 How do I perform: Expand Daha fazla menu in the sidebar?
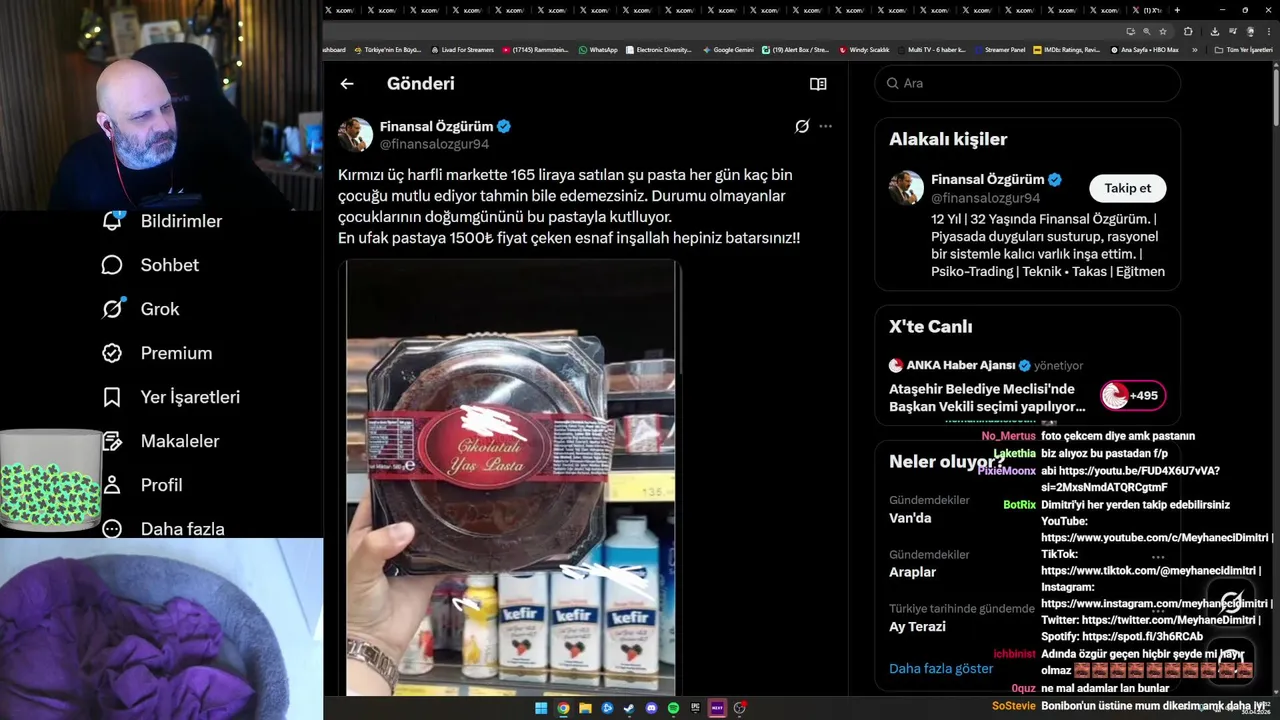(x=163, y=529)
